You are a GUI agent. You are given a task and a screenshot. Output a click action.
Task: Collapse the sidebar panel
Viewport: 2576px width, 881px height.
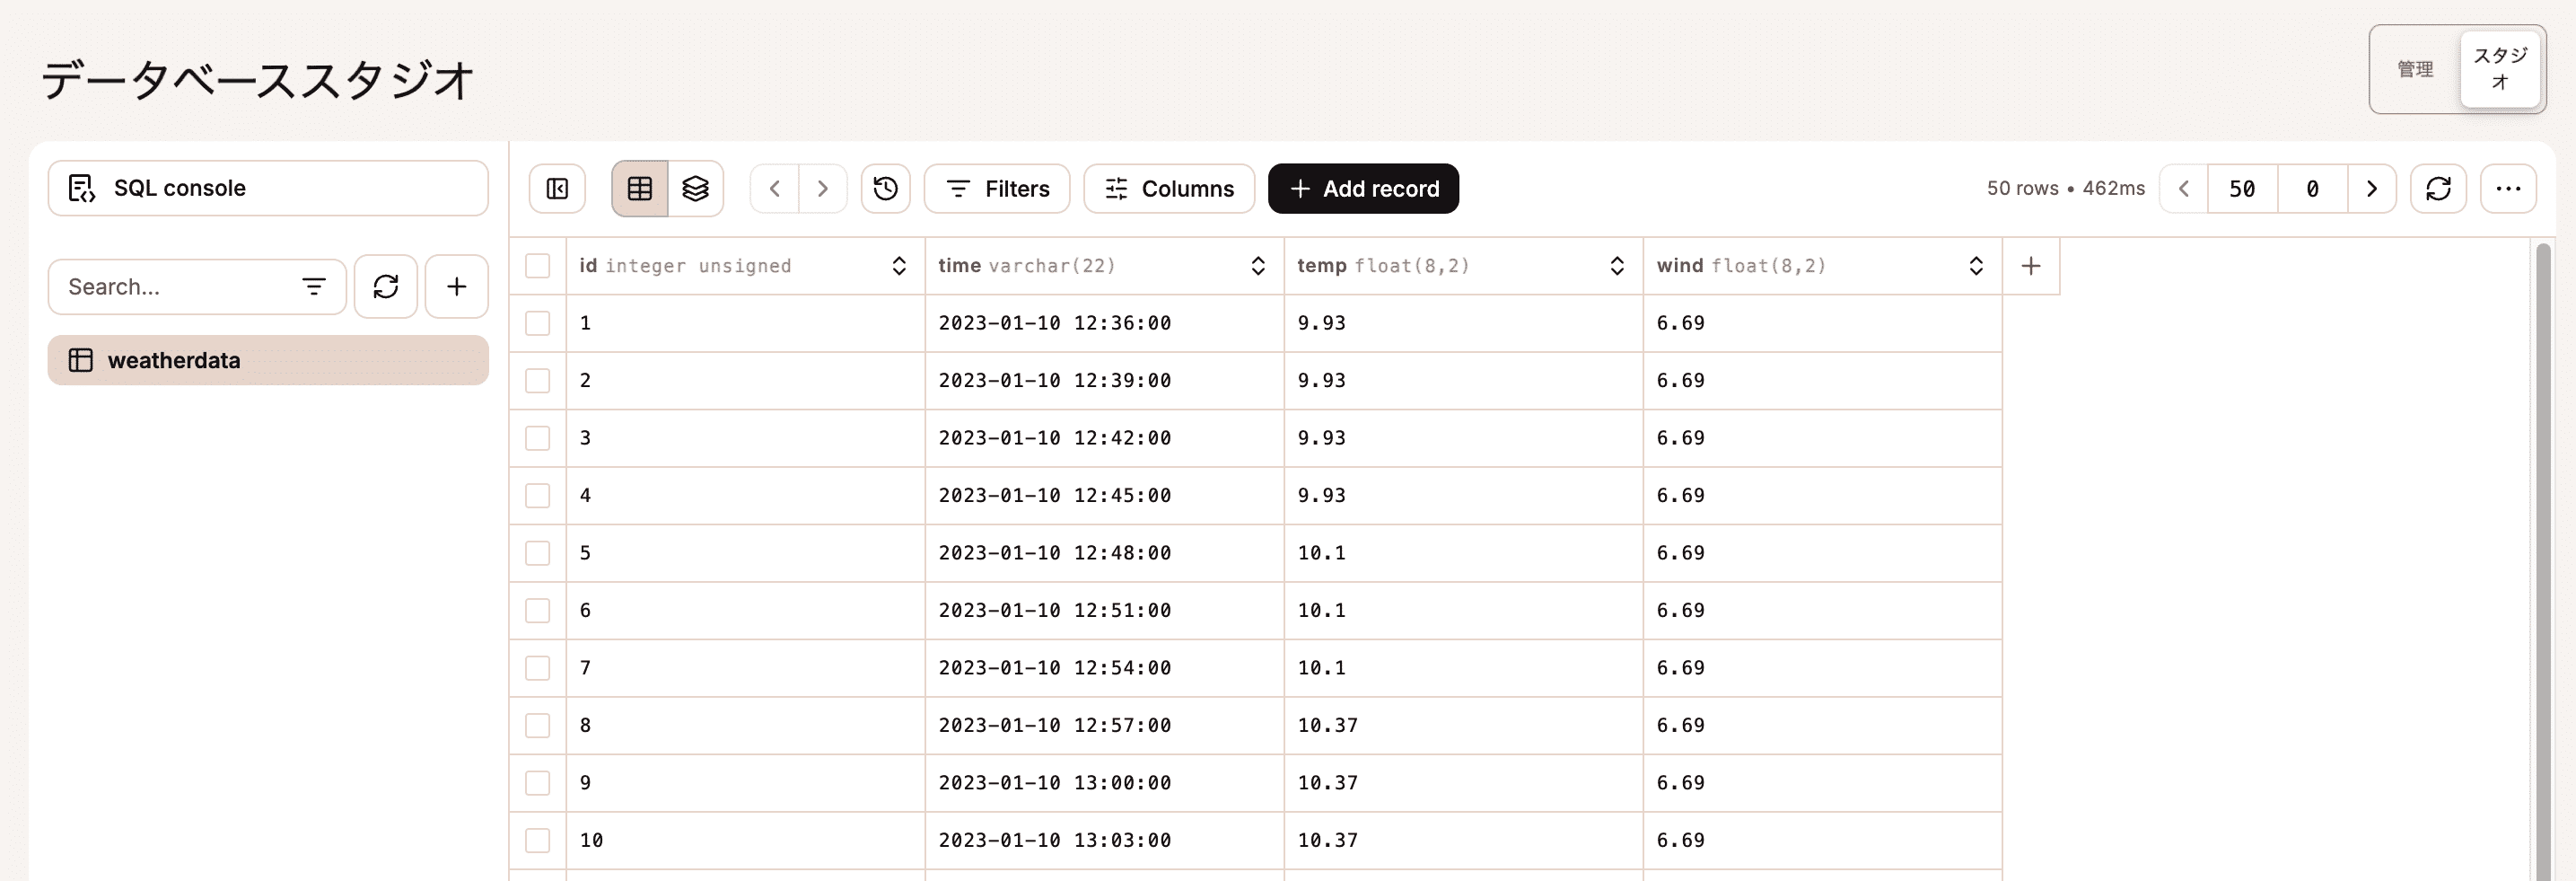tap(557, 189)
